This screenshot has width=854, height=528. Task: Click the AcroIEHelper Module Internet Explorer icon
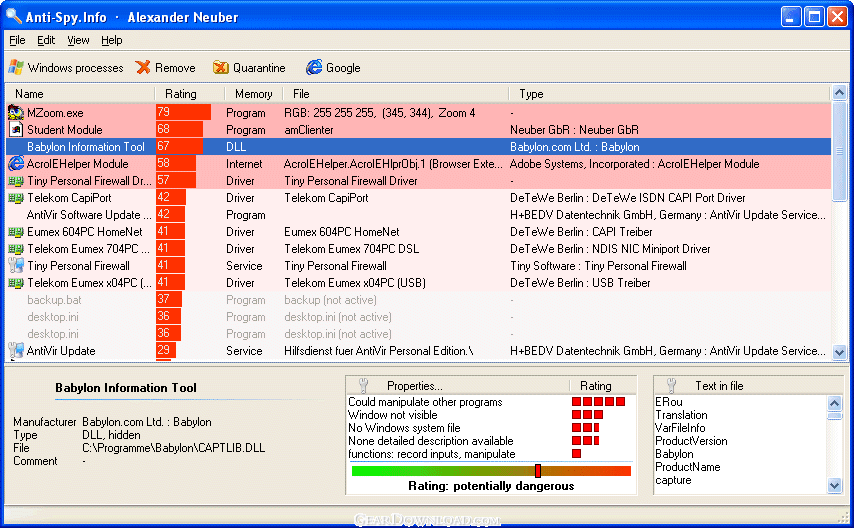point(16,163)
